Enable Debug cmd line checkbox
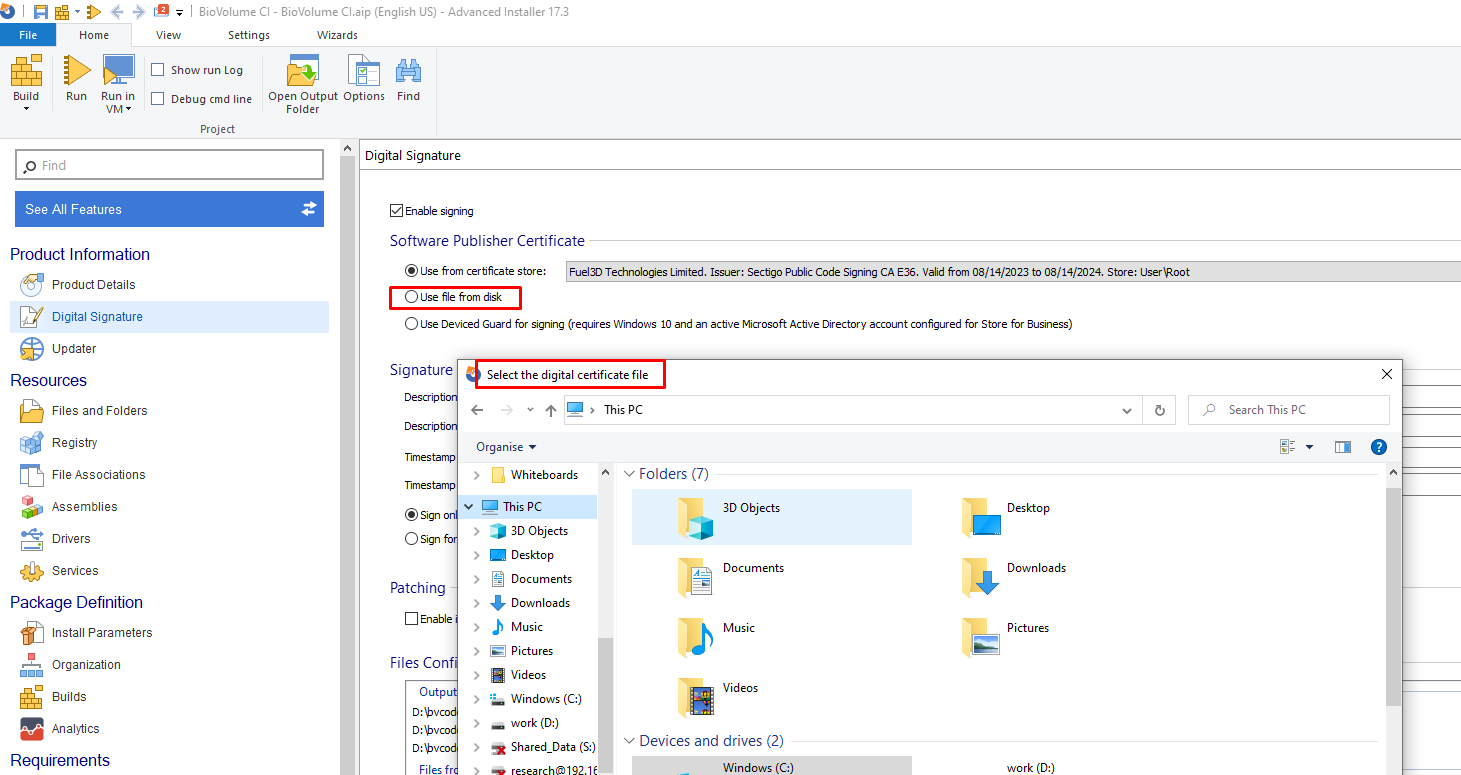 pyautogui.click(x=158, y=99)
